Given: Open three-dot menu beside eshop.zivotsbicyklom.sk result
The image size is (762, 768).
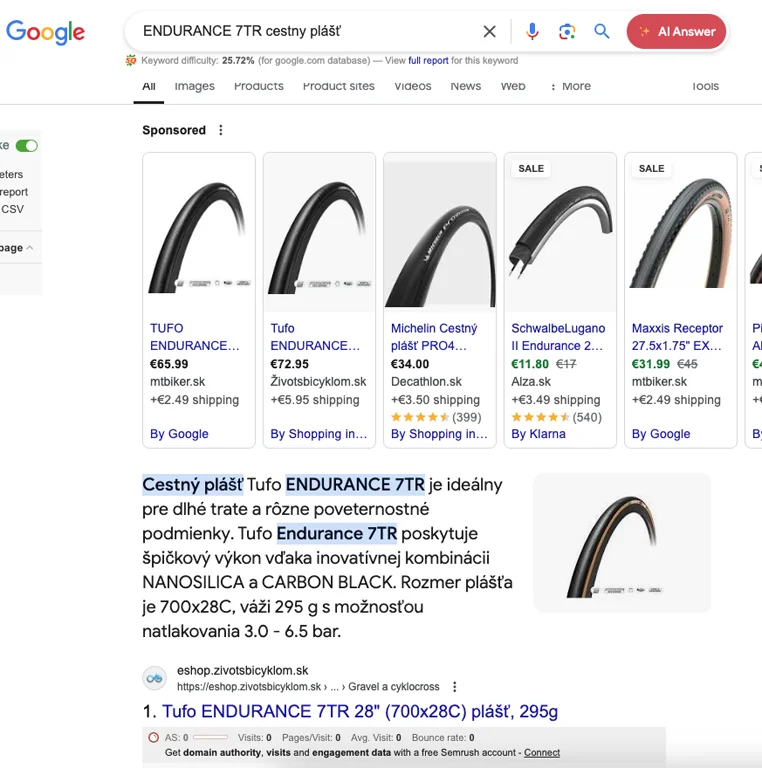Looking at the screenshot, I should [x=455, y=687].
